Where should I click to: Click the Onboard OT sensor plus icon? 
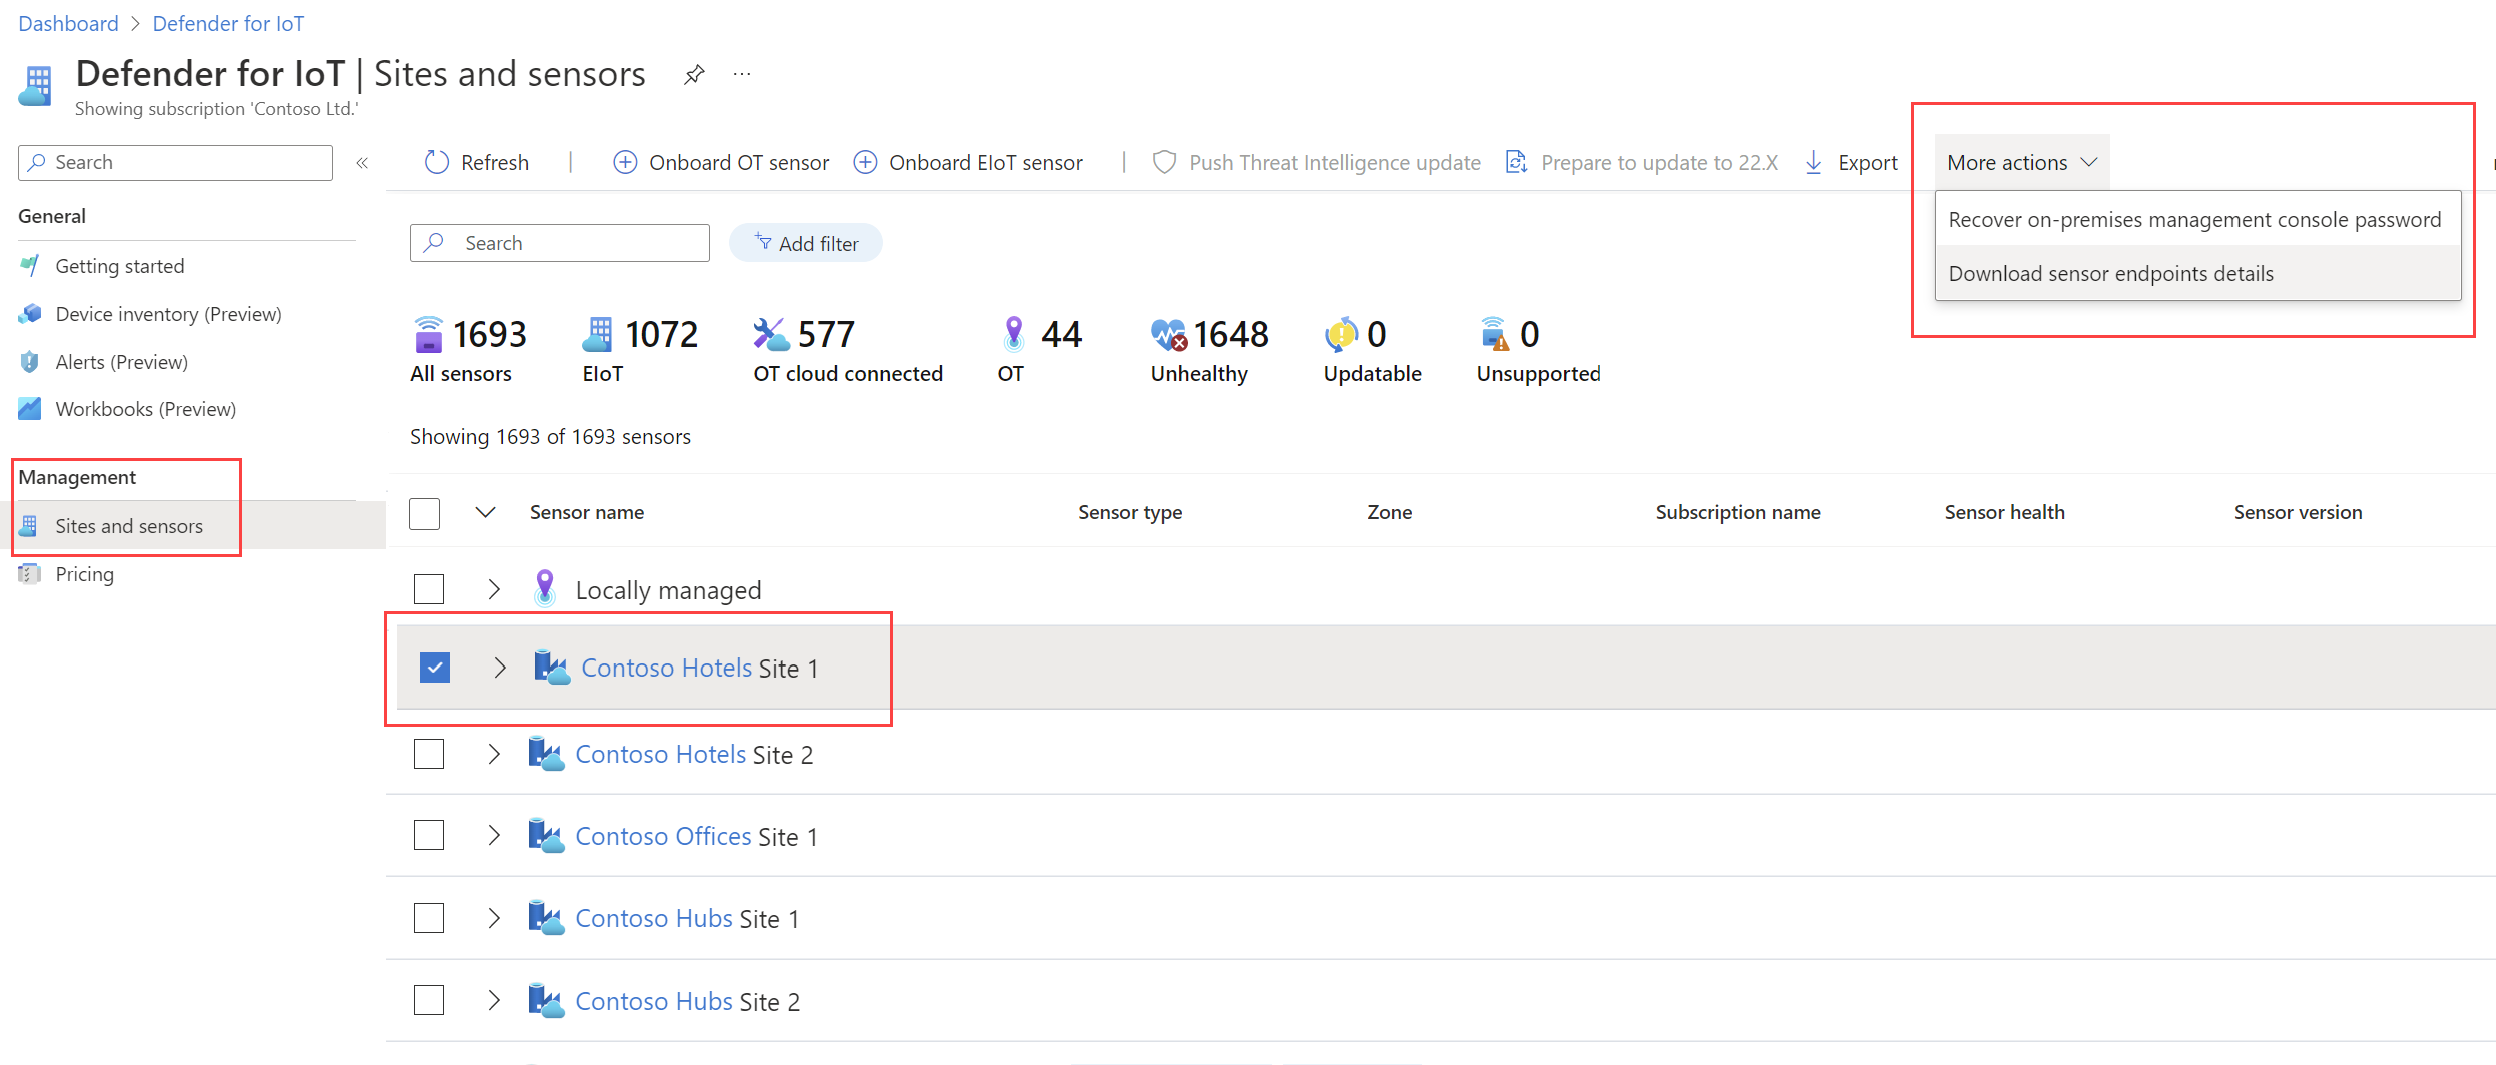click(x=625, y=162)
